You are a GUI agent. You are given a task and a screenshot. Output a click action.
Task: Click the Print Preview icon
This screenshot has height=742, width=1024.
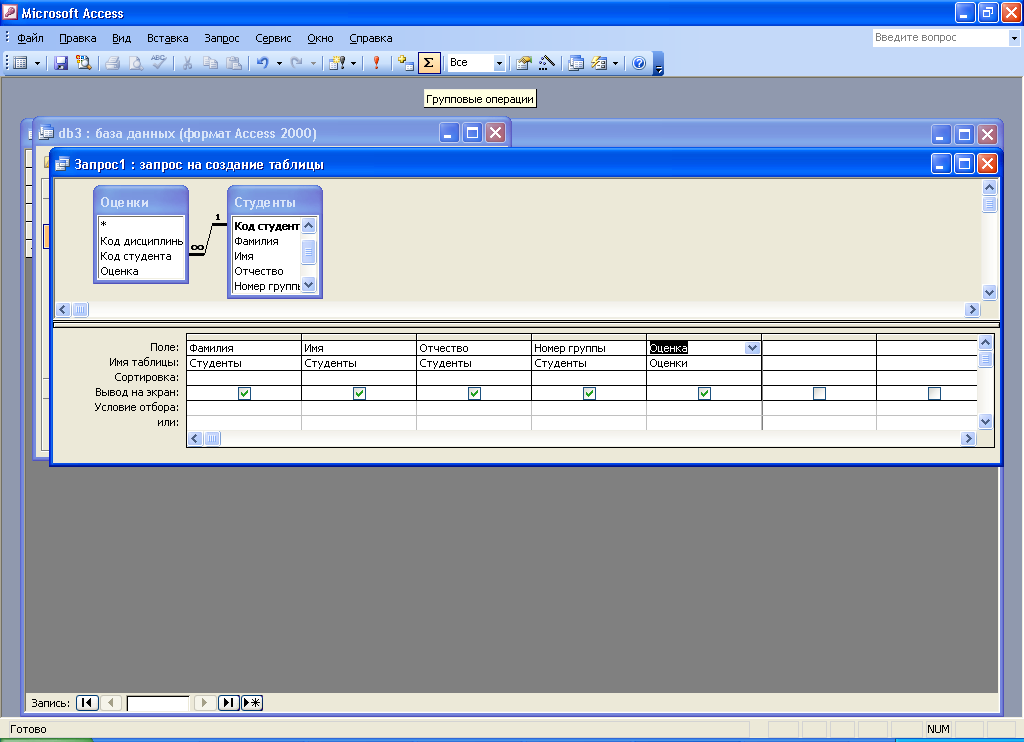135,63
